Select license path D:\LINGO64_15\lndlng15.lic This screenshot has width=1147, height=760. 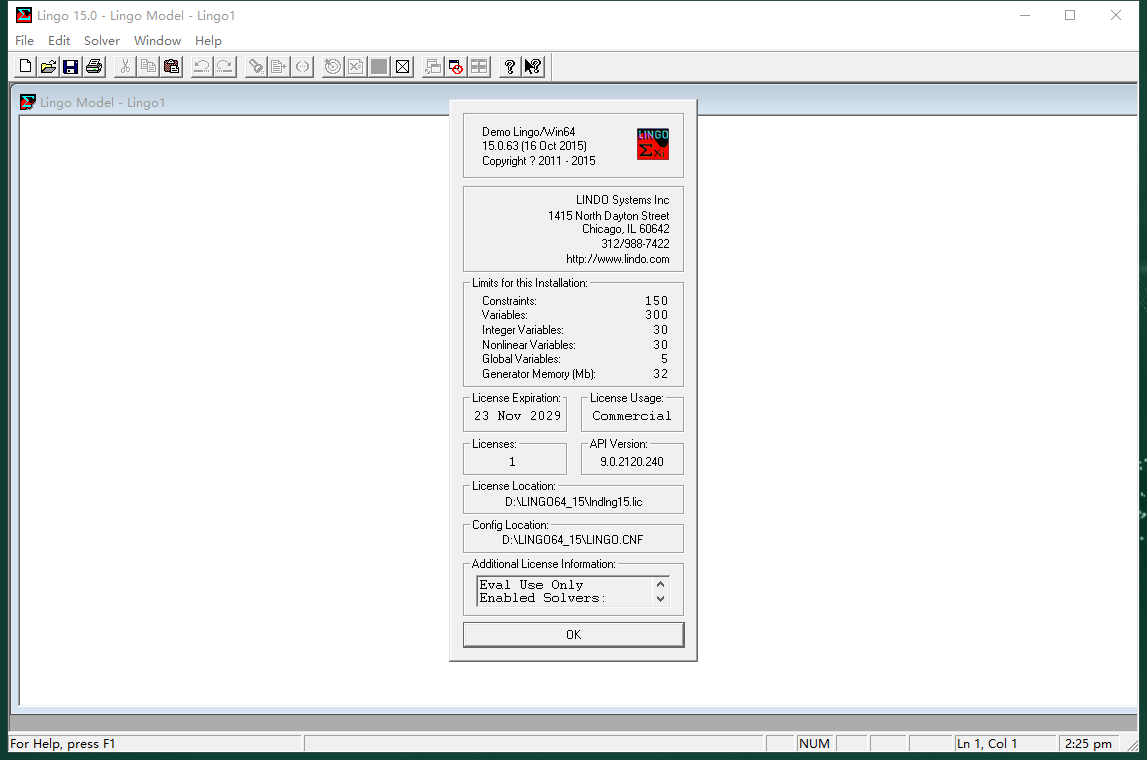click(x=574, y=502)
